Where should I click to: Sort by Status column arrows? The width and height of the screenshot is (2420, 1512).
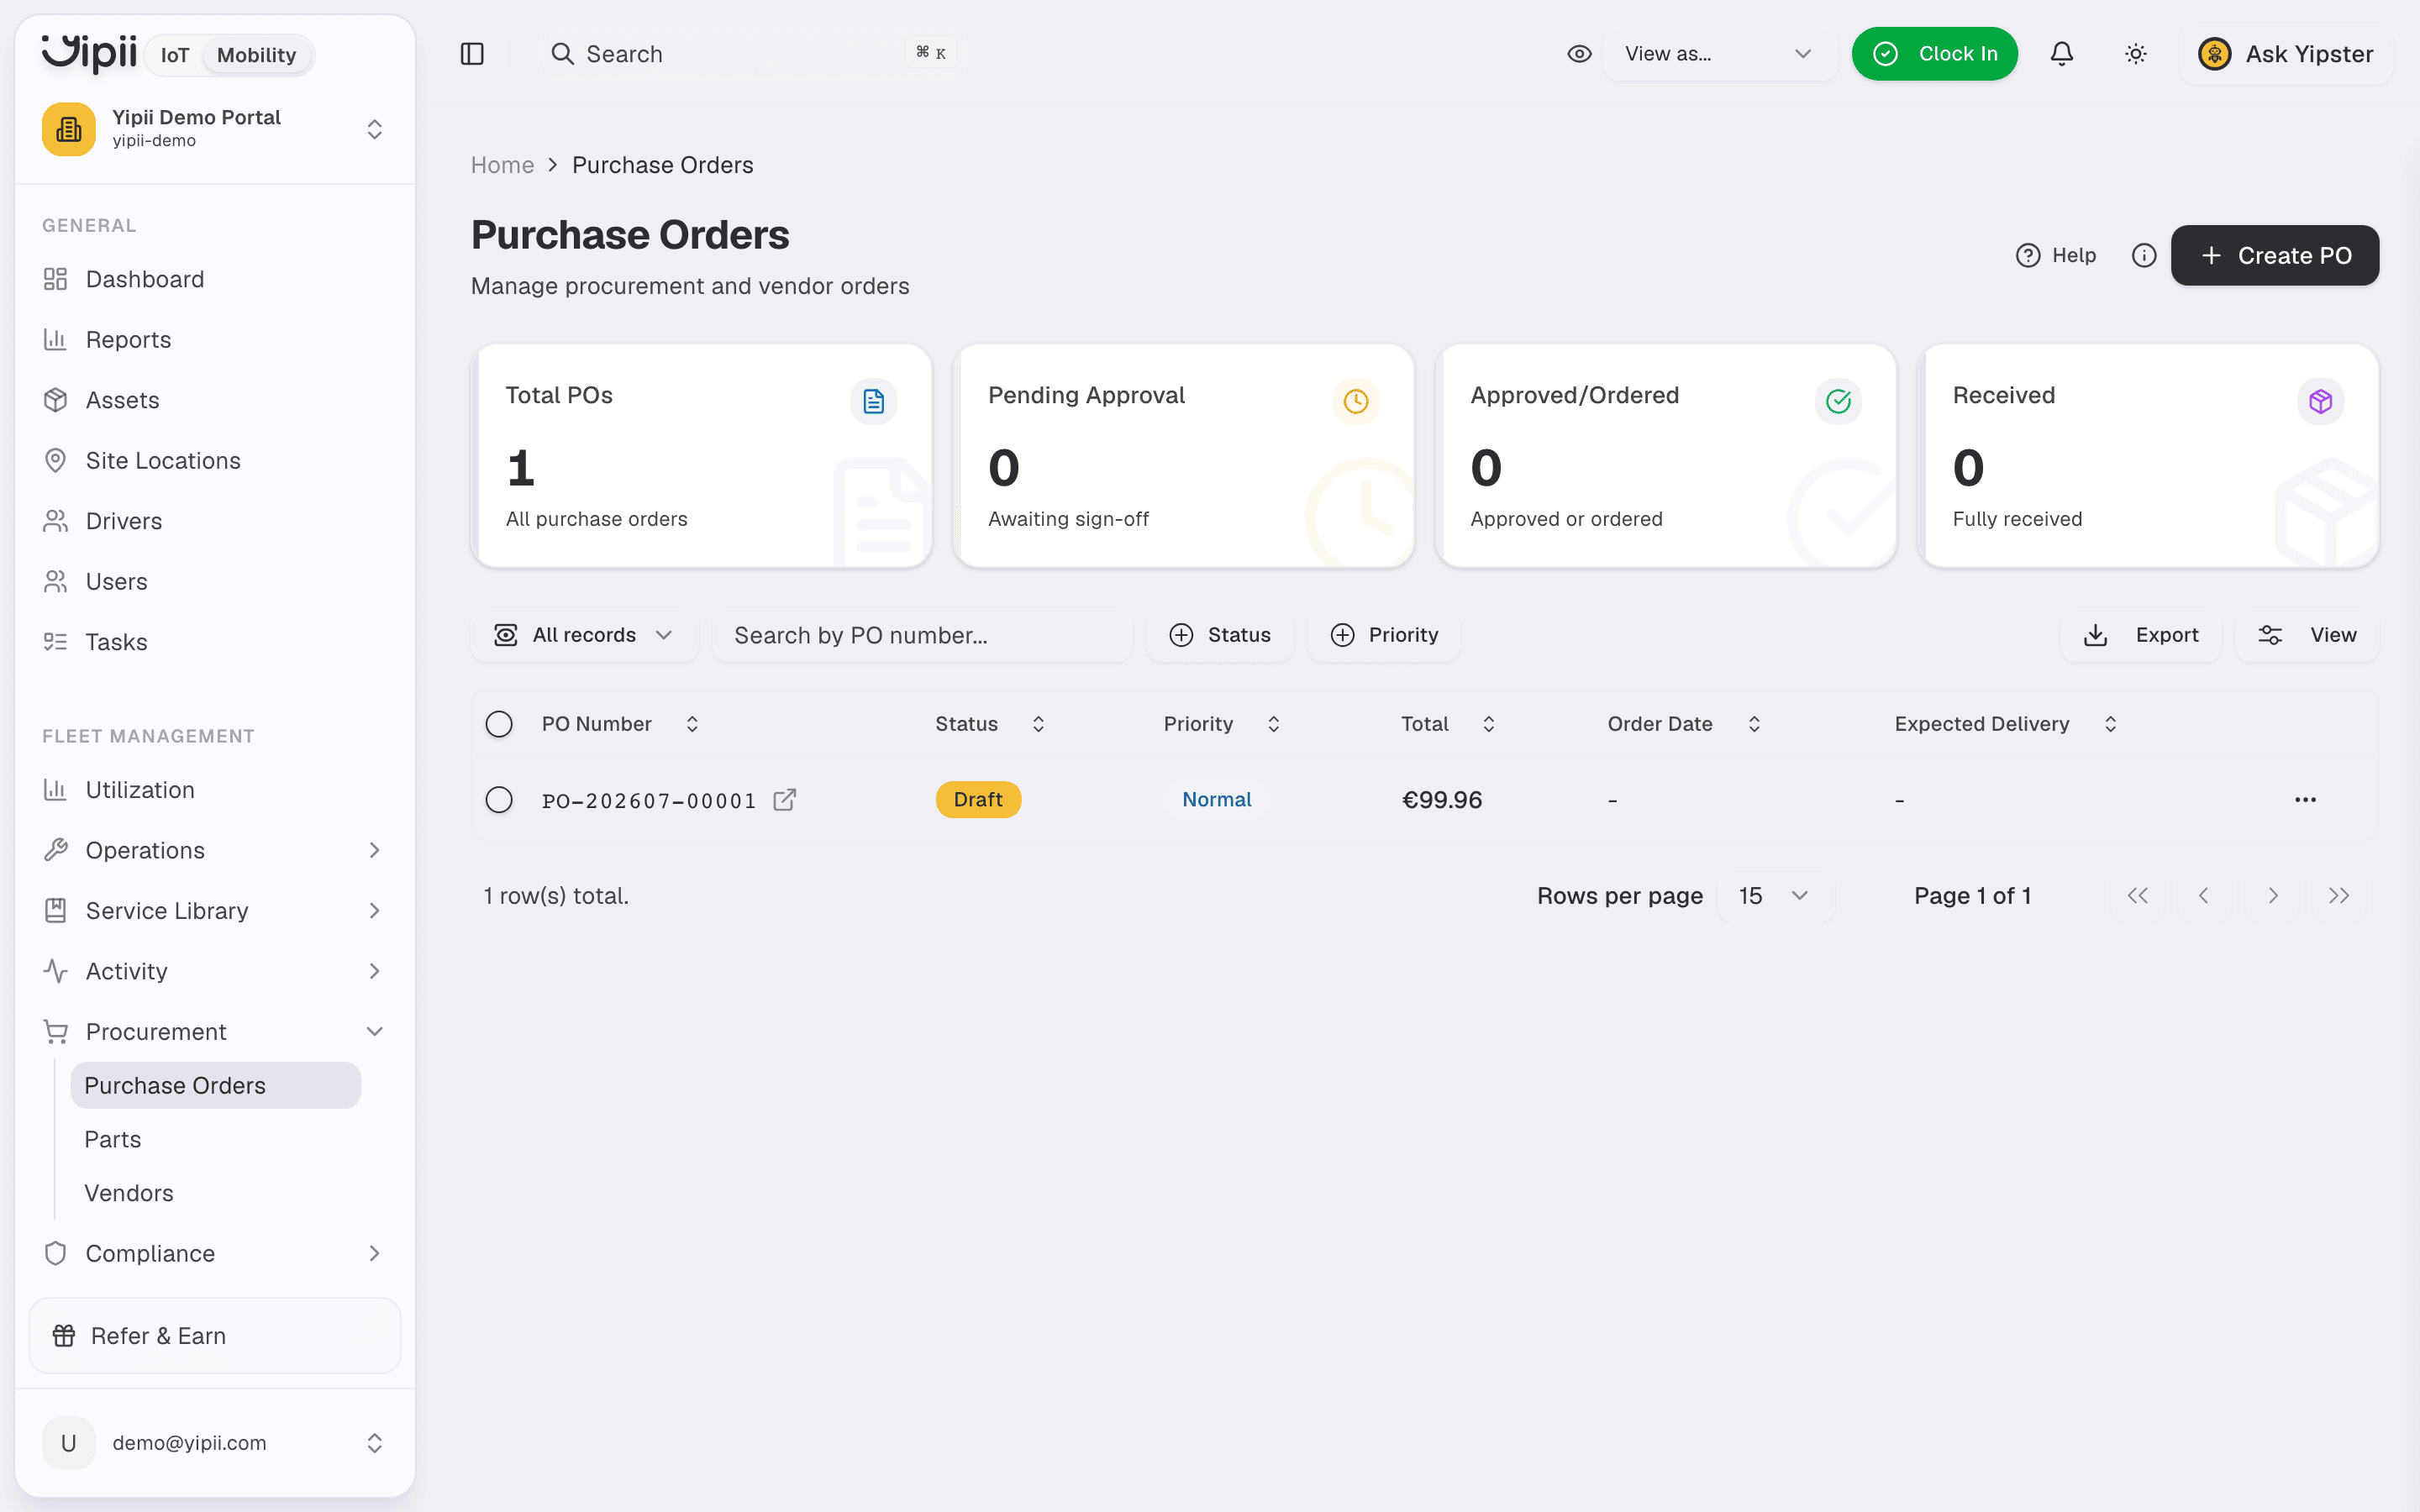[1038, 724]
